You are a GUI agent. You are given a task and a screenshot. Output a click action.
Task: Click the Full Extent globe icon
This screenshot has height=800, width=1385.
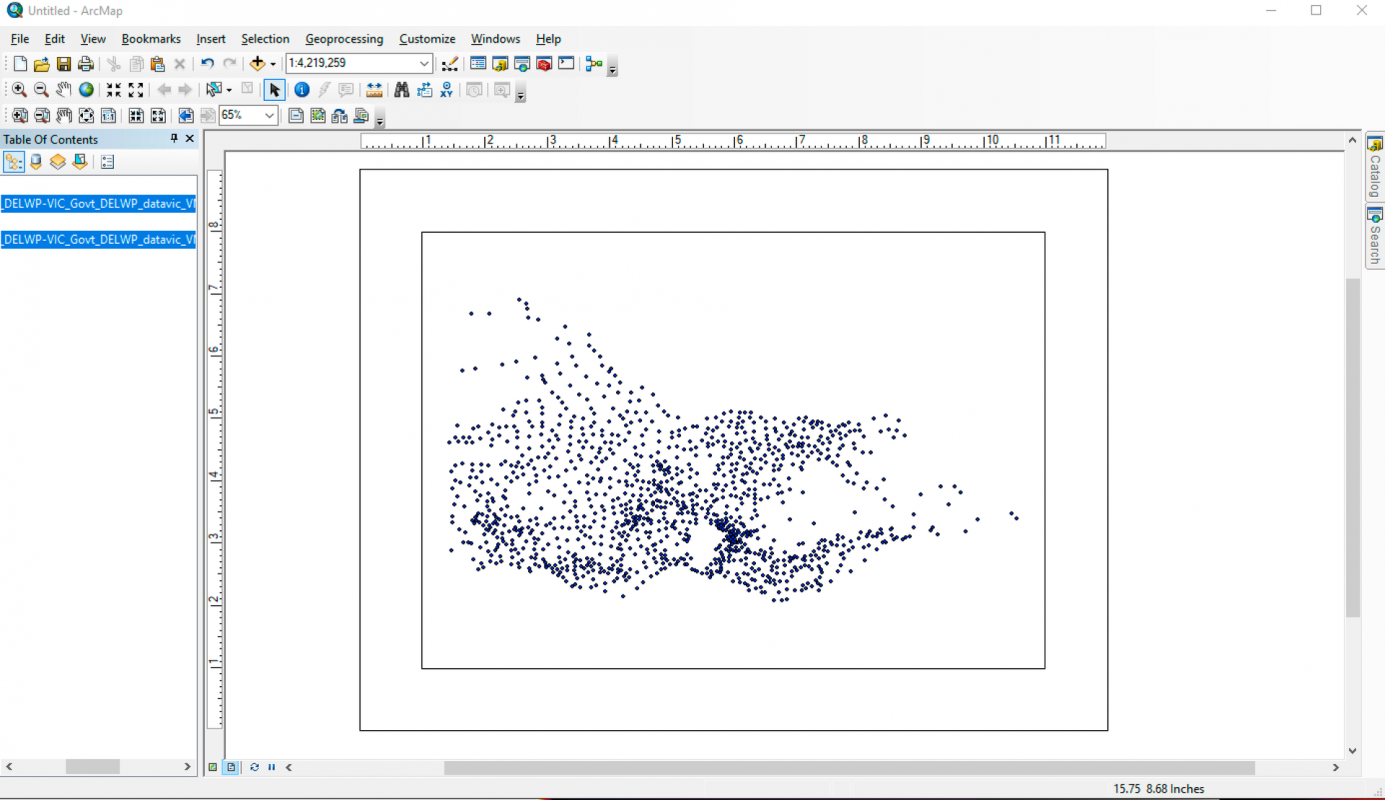(86, 89)
